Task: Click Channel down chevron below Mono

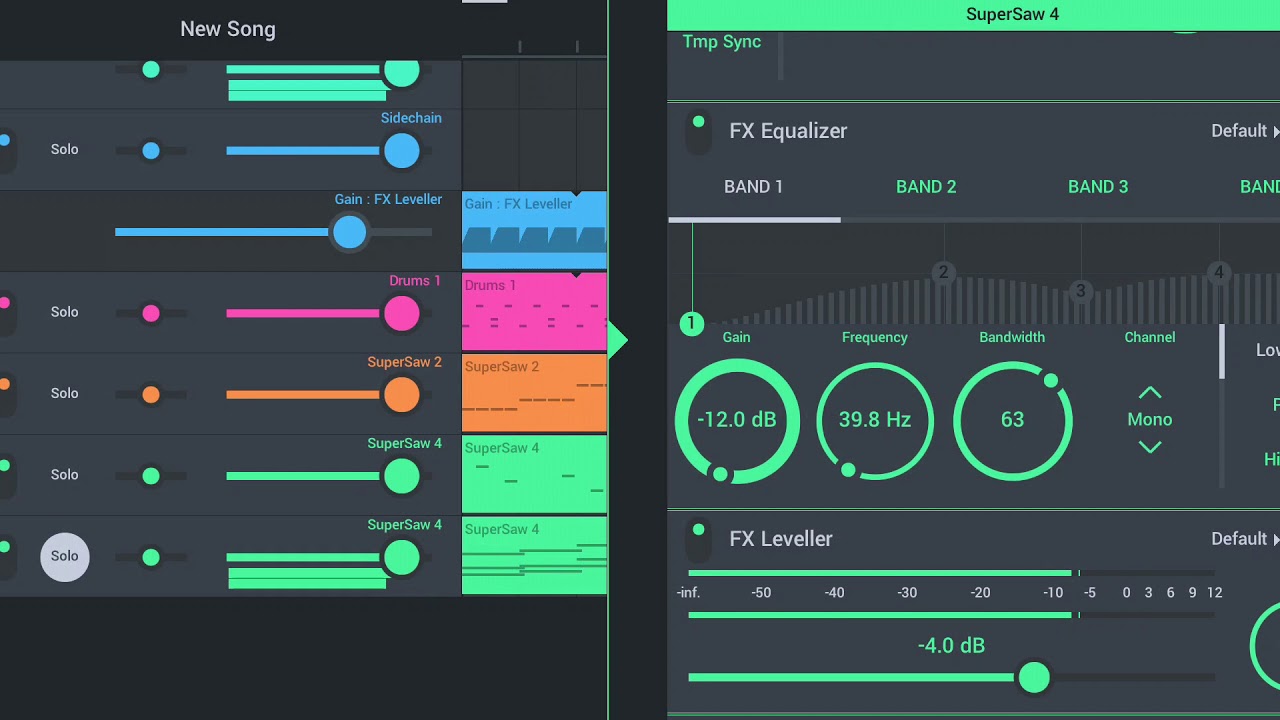Action: click(x=1150, y=448)
